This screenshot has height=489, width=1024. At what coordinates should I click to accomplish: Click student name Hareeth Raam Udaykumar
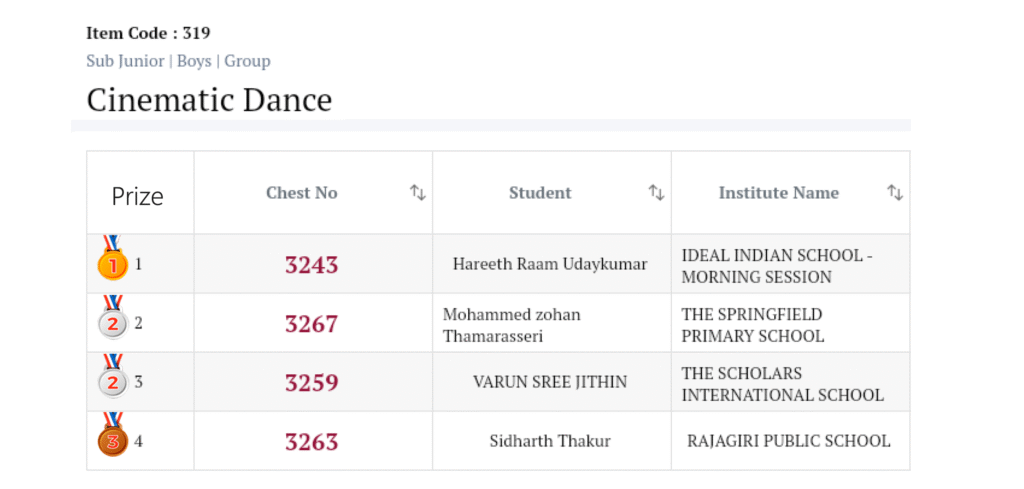(x=549, y=264)
